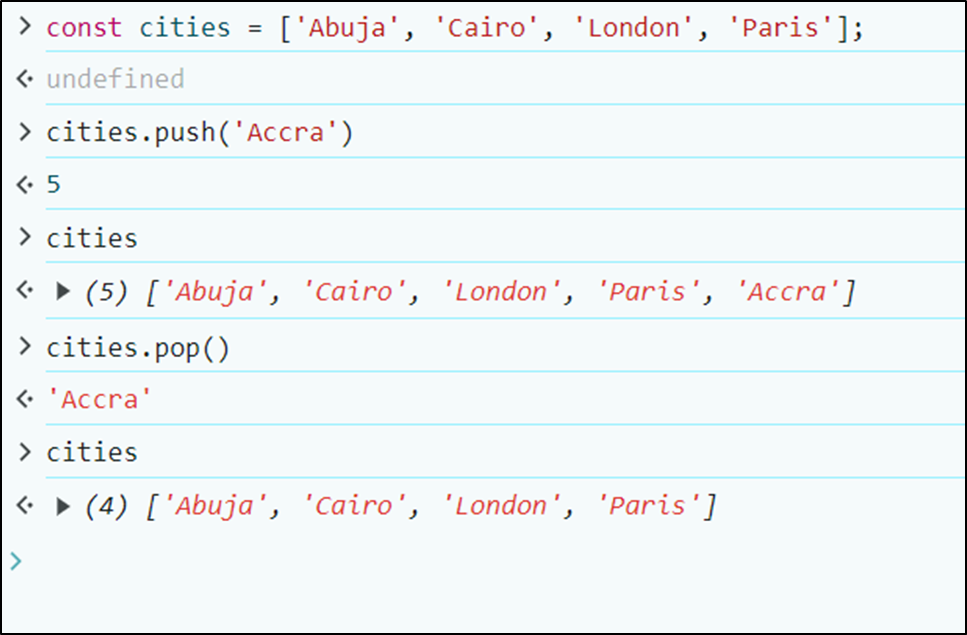Click the output arrow beside undefined
This screenshot has height=635, width=967.
[x=24, y=79]
